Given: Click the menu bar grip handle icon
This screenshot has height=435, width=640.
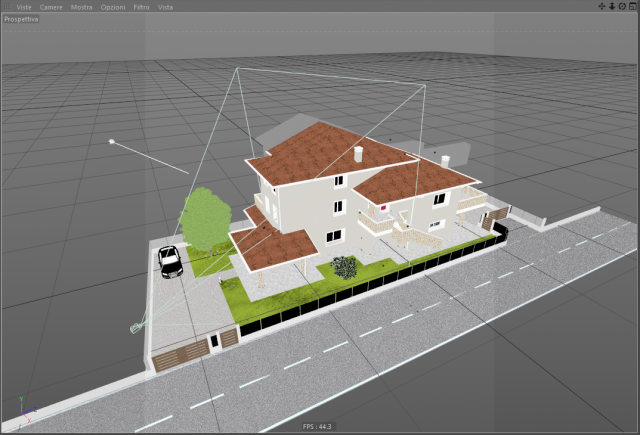Looking at the screenshot, I should point(7,7).
